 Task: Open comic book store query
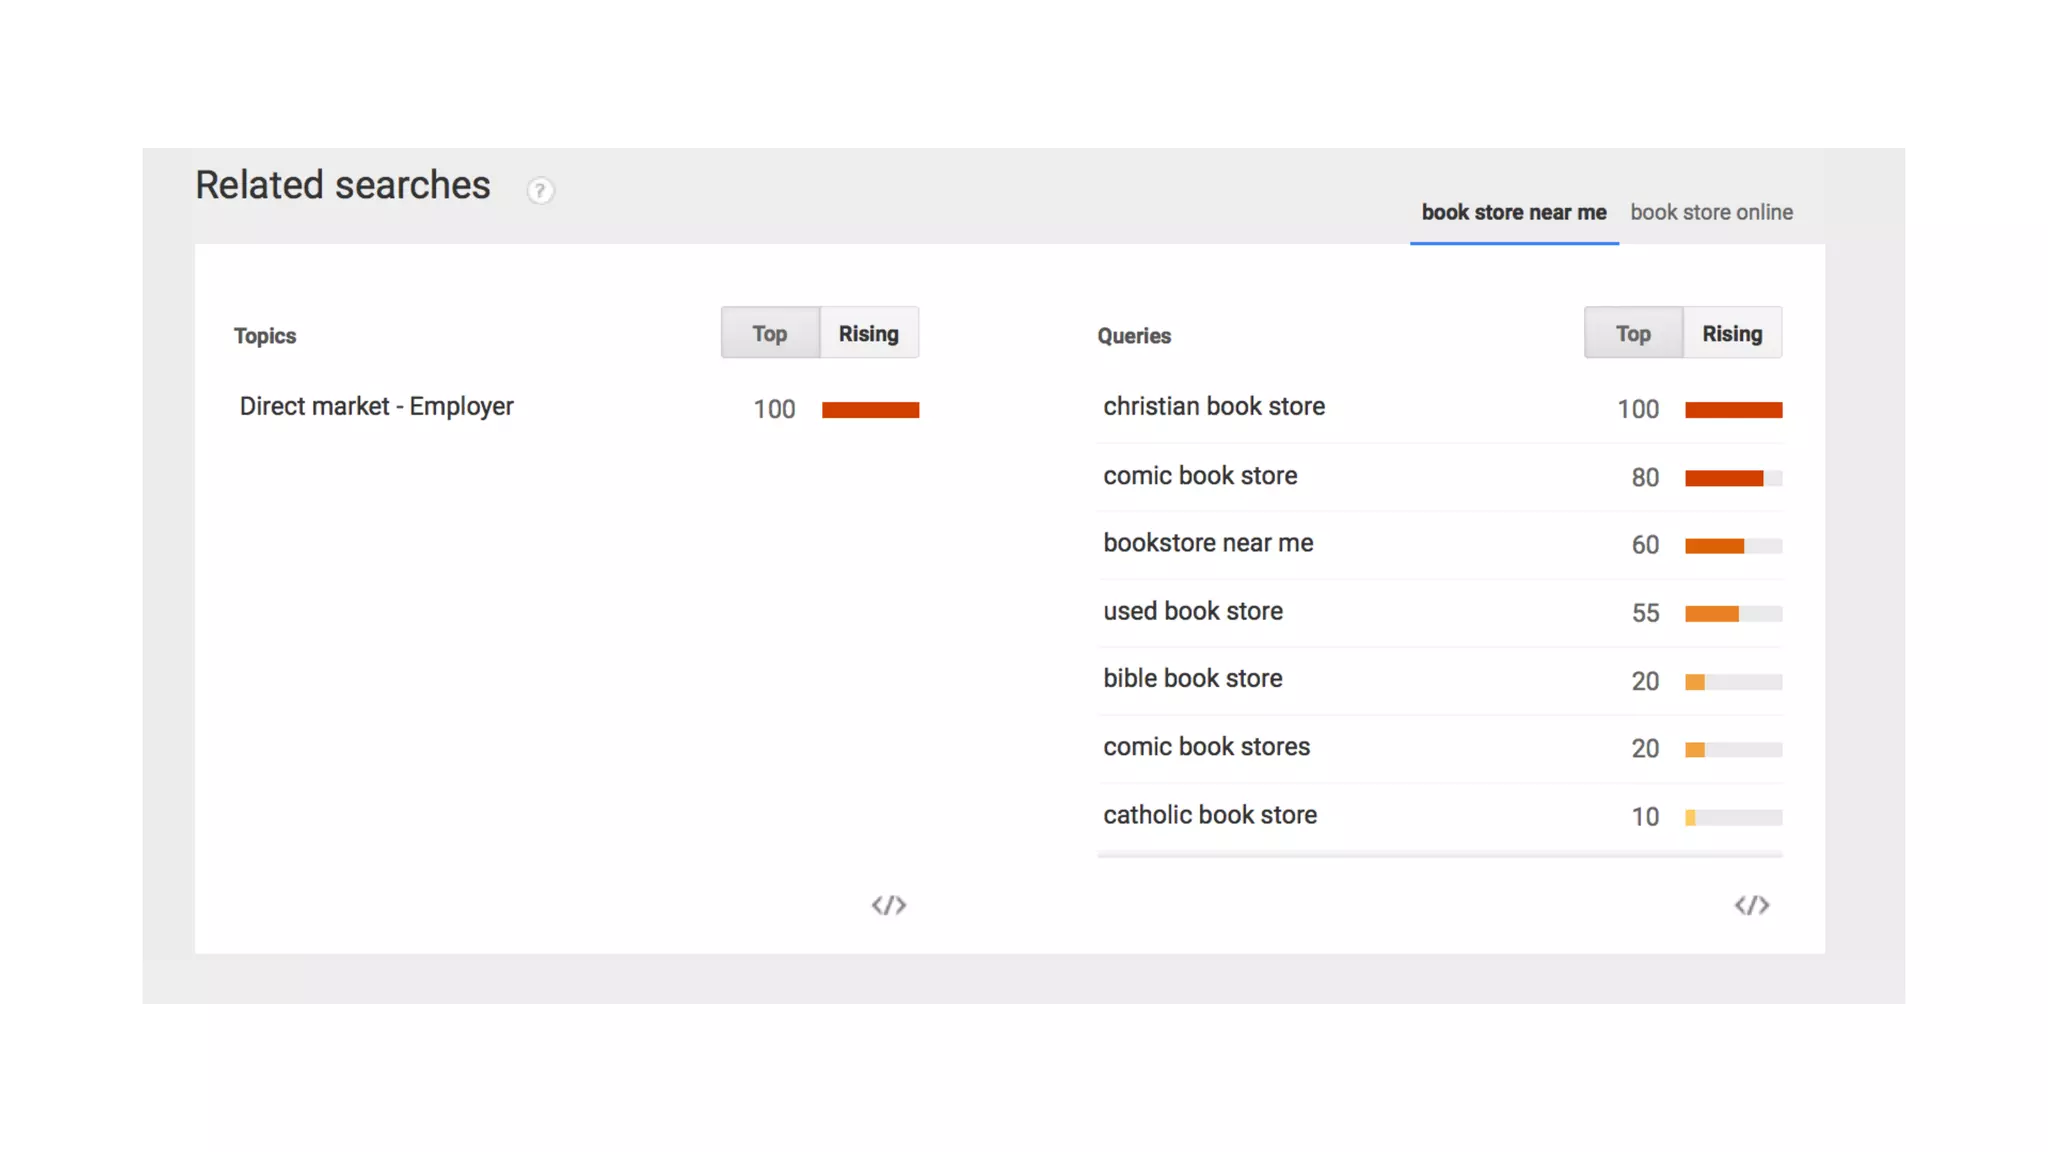click(1200, 476)
